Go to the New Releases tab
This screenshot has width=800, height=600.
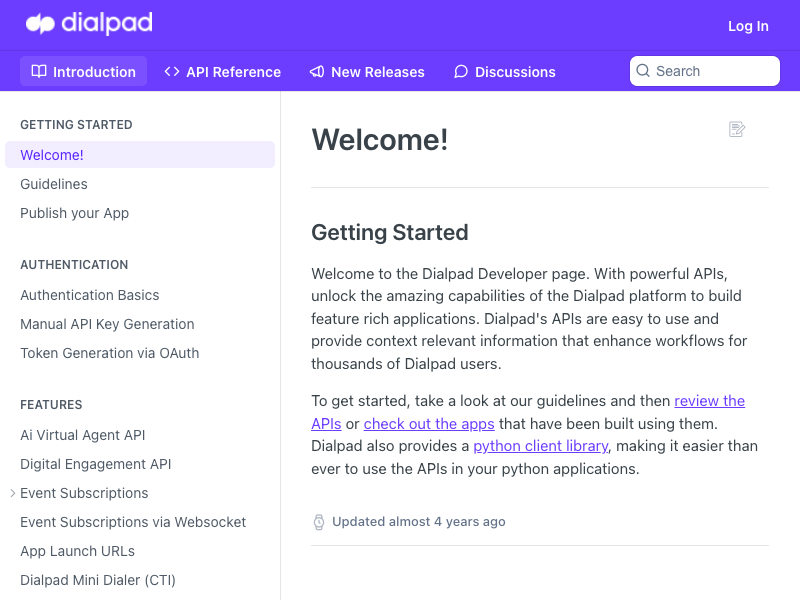(x=367, y=71)
